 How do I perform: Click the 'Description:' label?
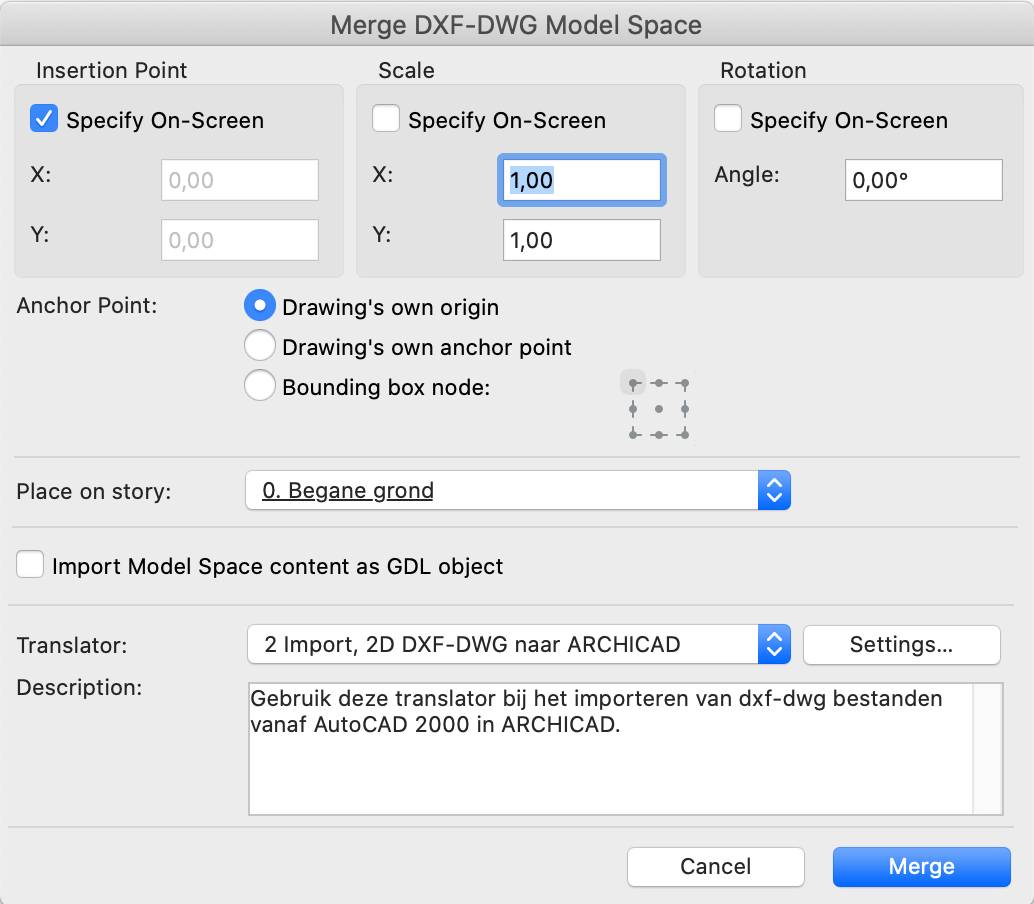pyautogui.click(x=79, y=687)
